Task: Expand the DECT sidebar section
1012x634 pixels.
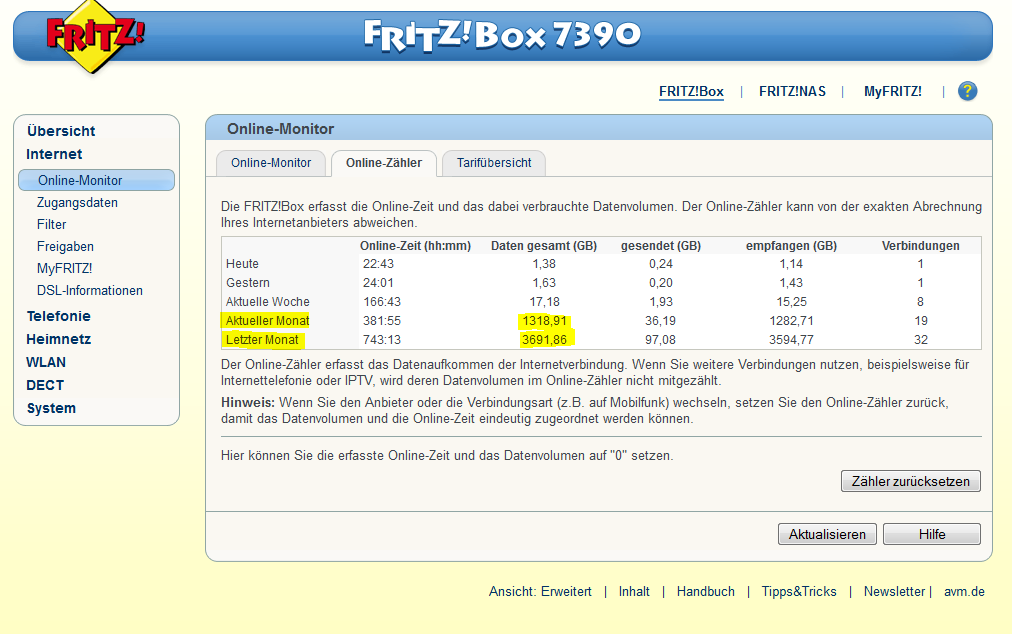Action: point(45,385)
